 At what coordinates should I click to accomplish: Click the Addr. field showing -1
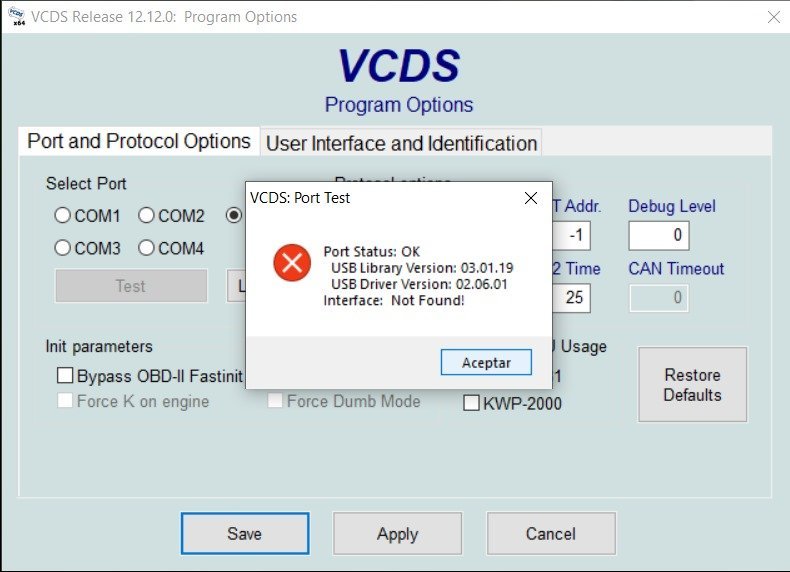571,235
